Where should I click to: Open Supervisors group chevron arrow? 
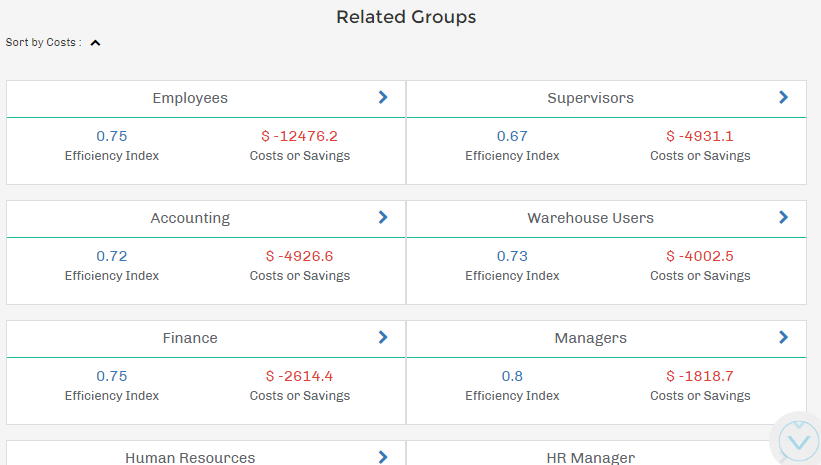tap(783, 98)
